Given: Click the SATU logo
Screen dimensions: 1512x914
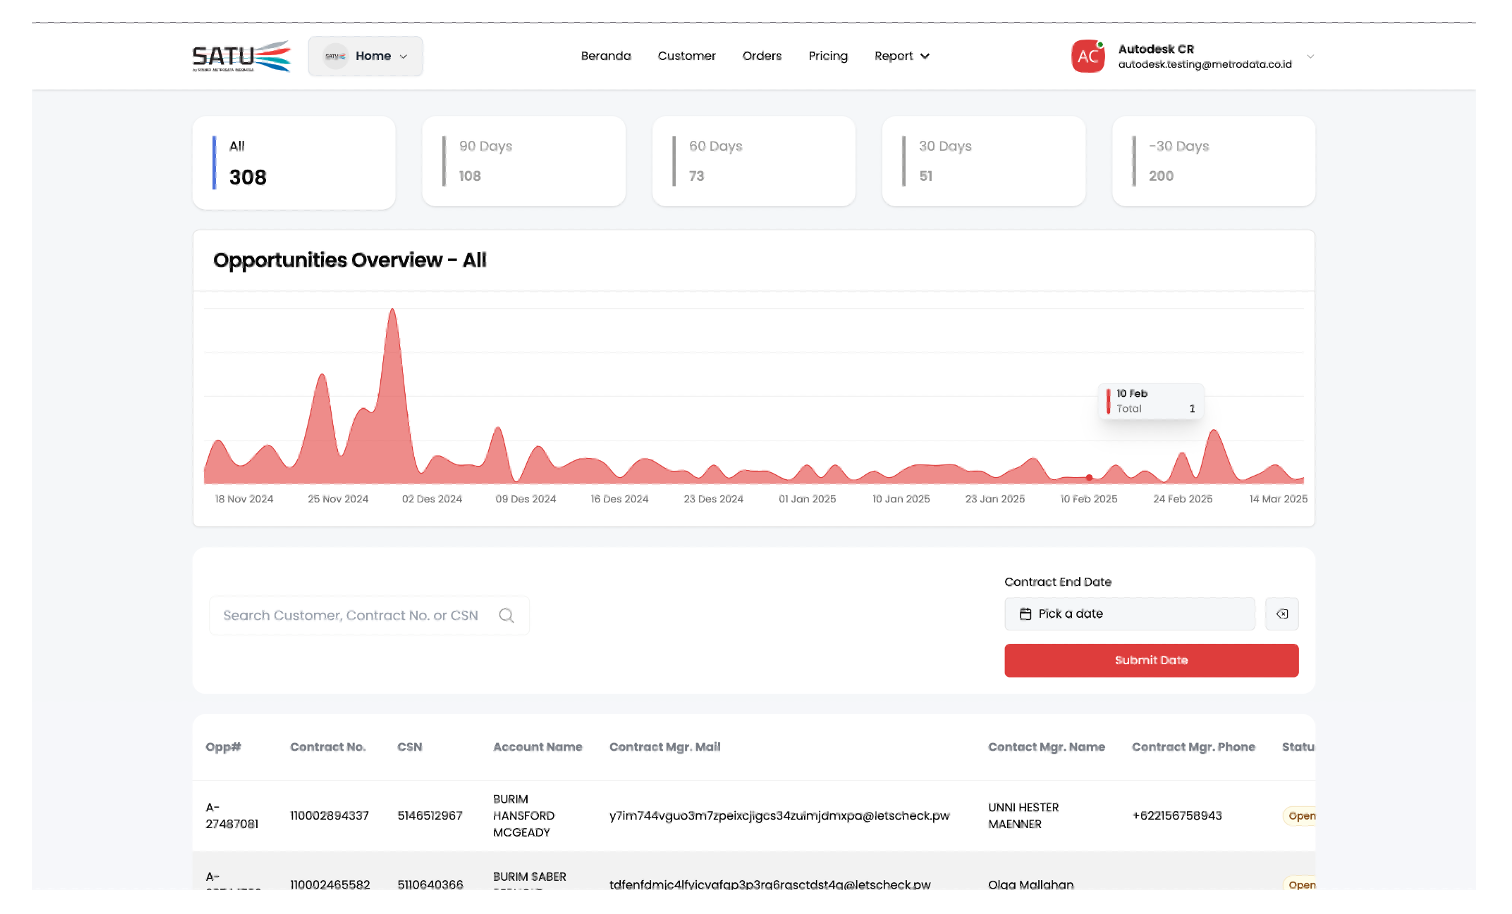Looking at the screenshot, I should [241, 56].
